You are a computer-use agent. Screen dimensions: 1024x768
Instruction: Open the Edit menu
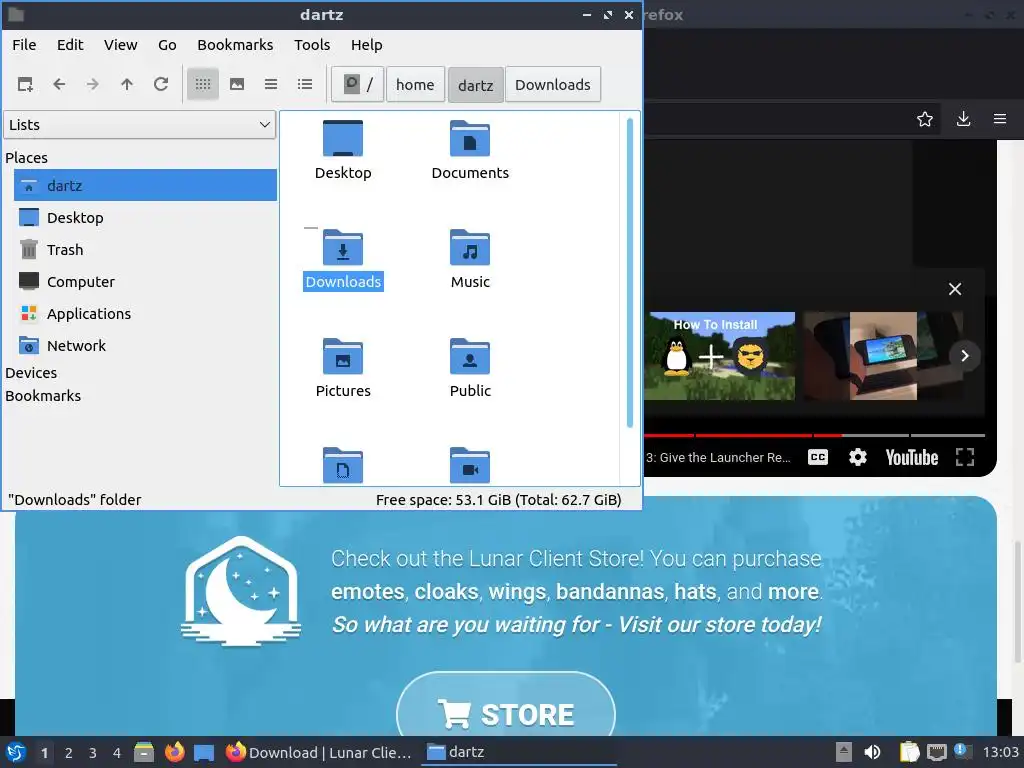(70, 45)
